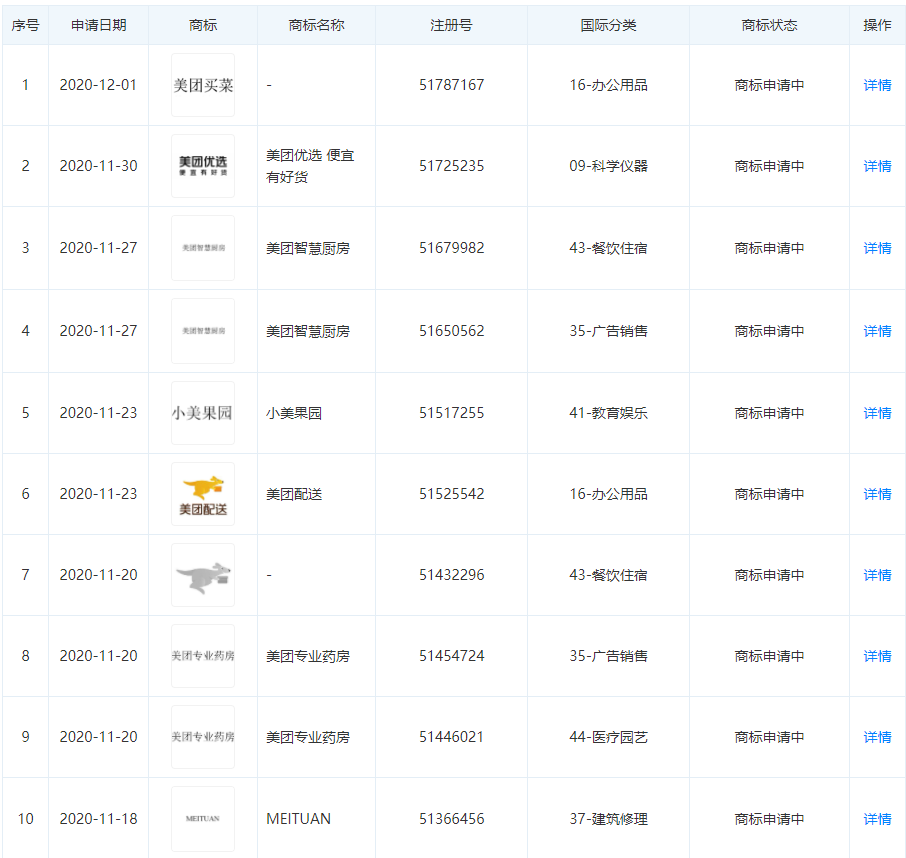The height and width of the screenshot is (858, 906).
Task: Click the gray kangaroo trademark image
Action: point(203,575)
